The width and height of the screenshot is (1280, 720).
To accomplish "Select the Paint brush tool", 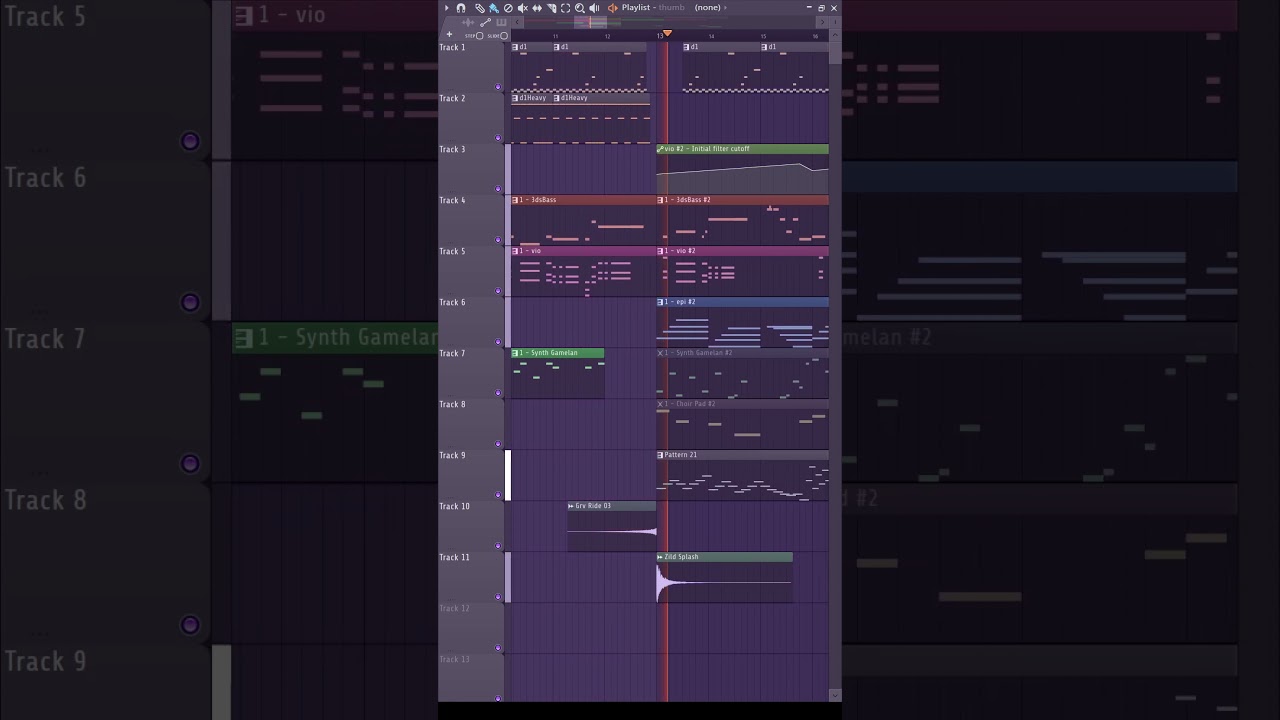I will [494, 8].
